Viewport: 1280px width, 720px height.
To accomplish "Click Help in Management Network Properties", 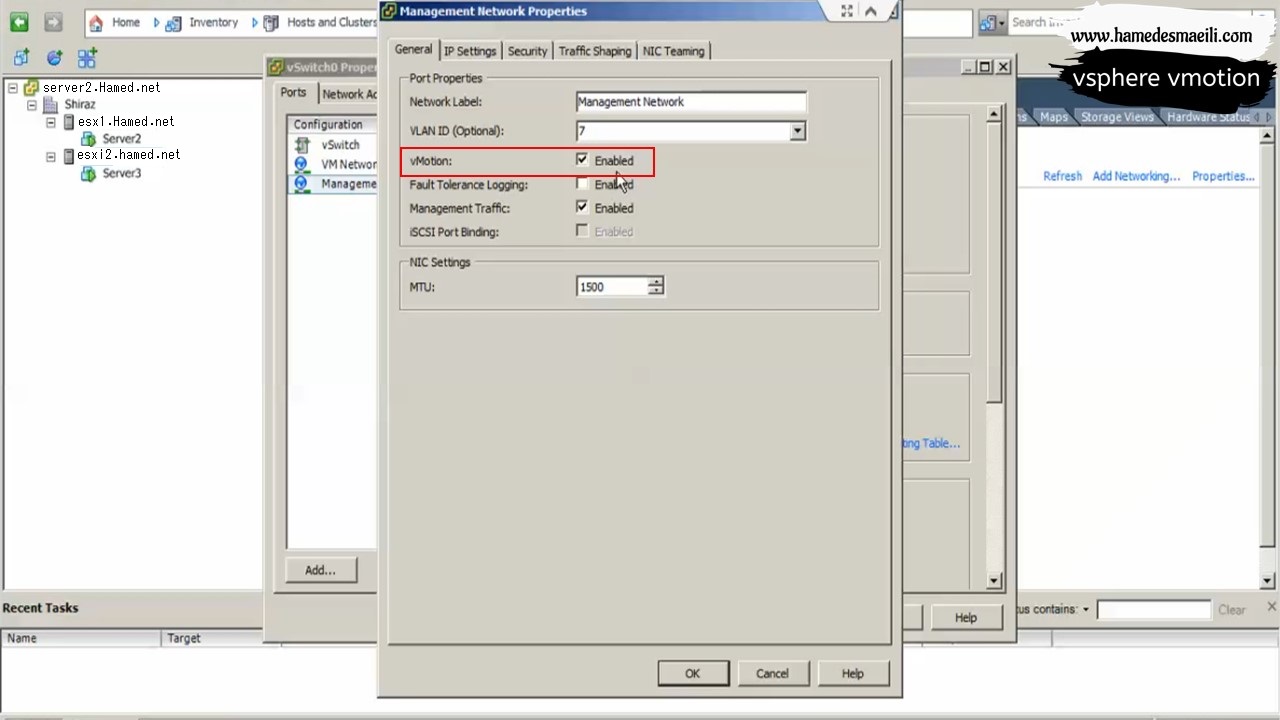I will click(852, 673).
